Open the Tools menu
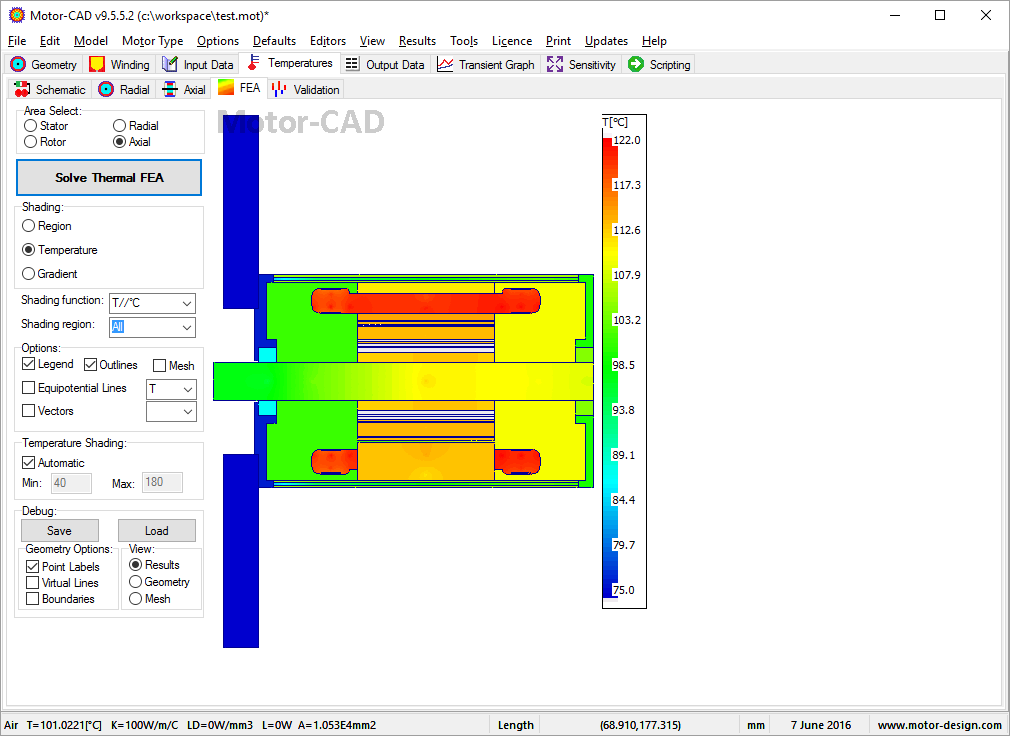The image size is (1010, 736). pyautogui.click(x=464, y=41)
